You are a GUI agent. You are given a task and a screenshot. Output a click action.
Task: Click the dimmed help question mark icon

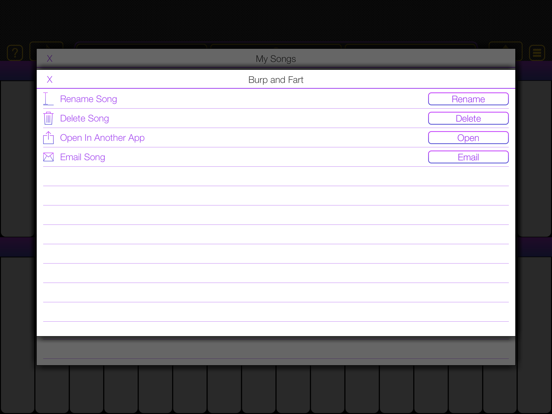[15, 53]
